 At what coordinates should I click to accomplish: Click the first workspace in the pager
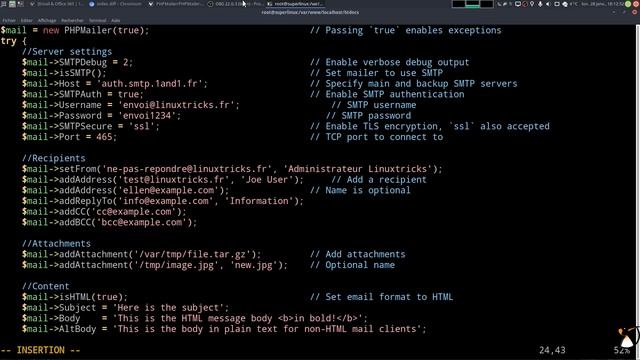click(x=458, y=4)
